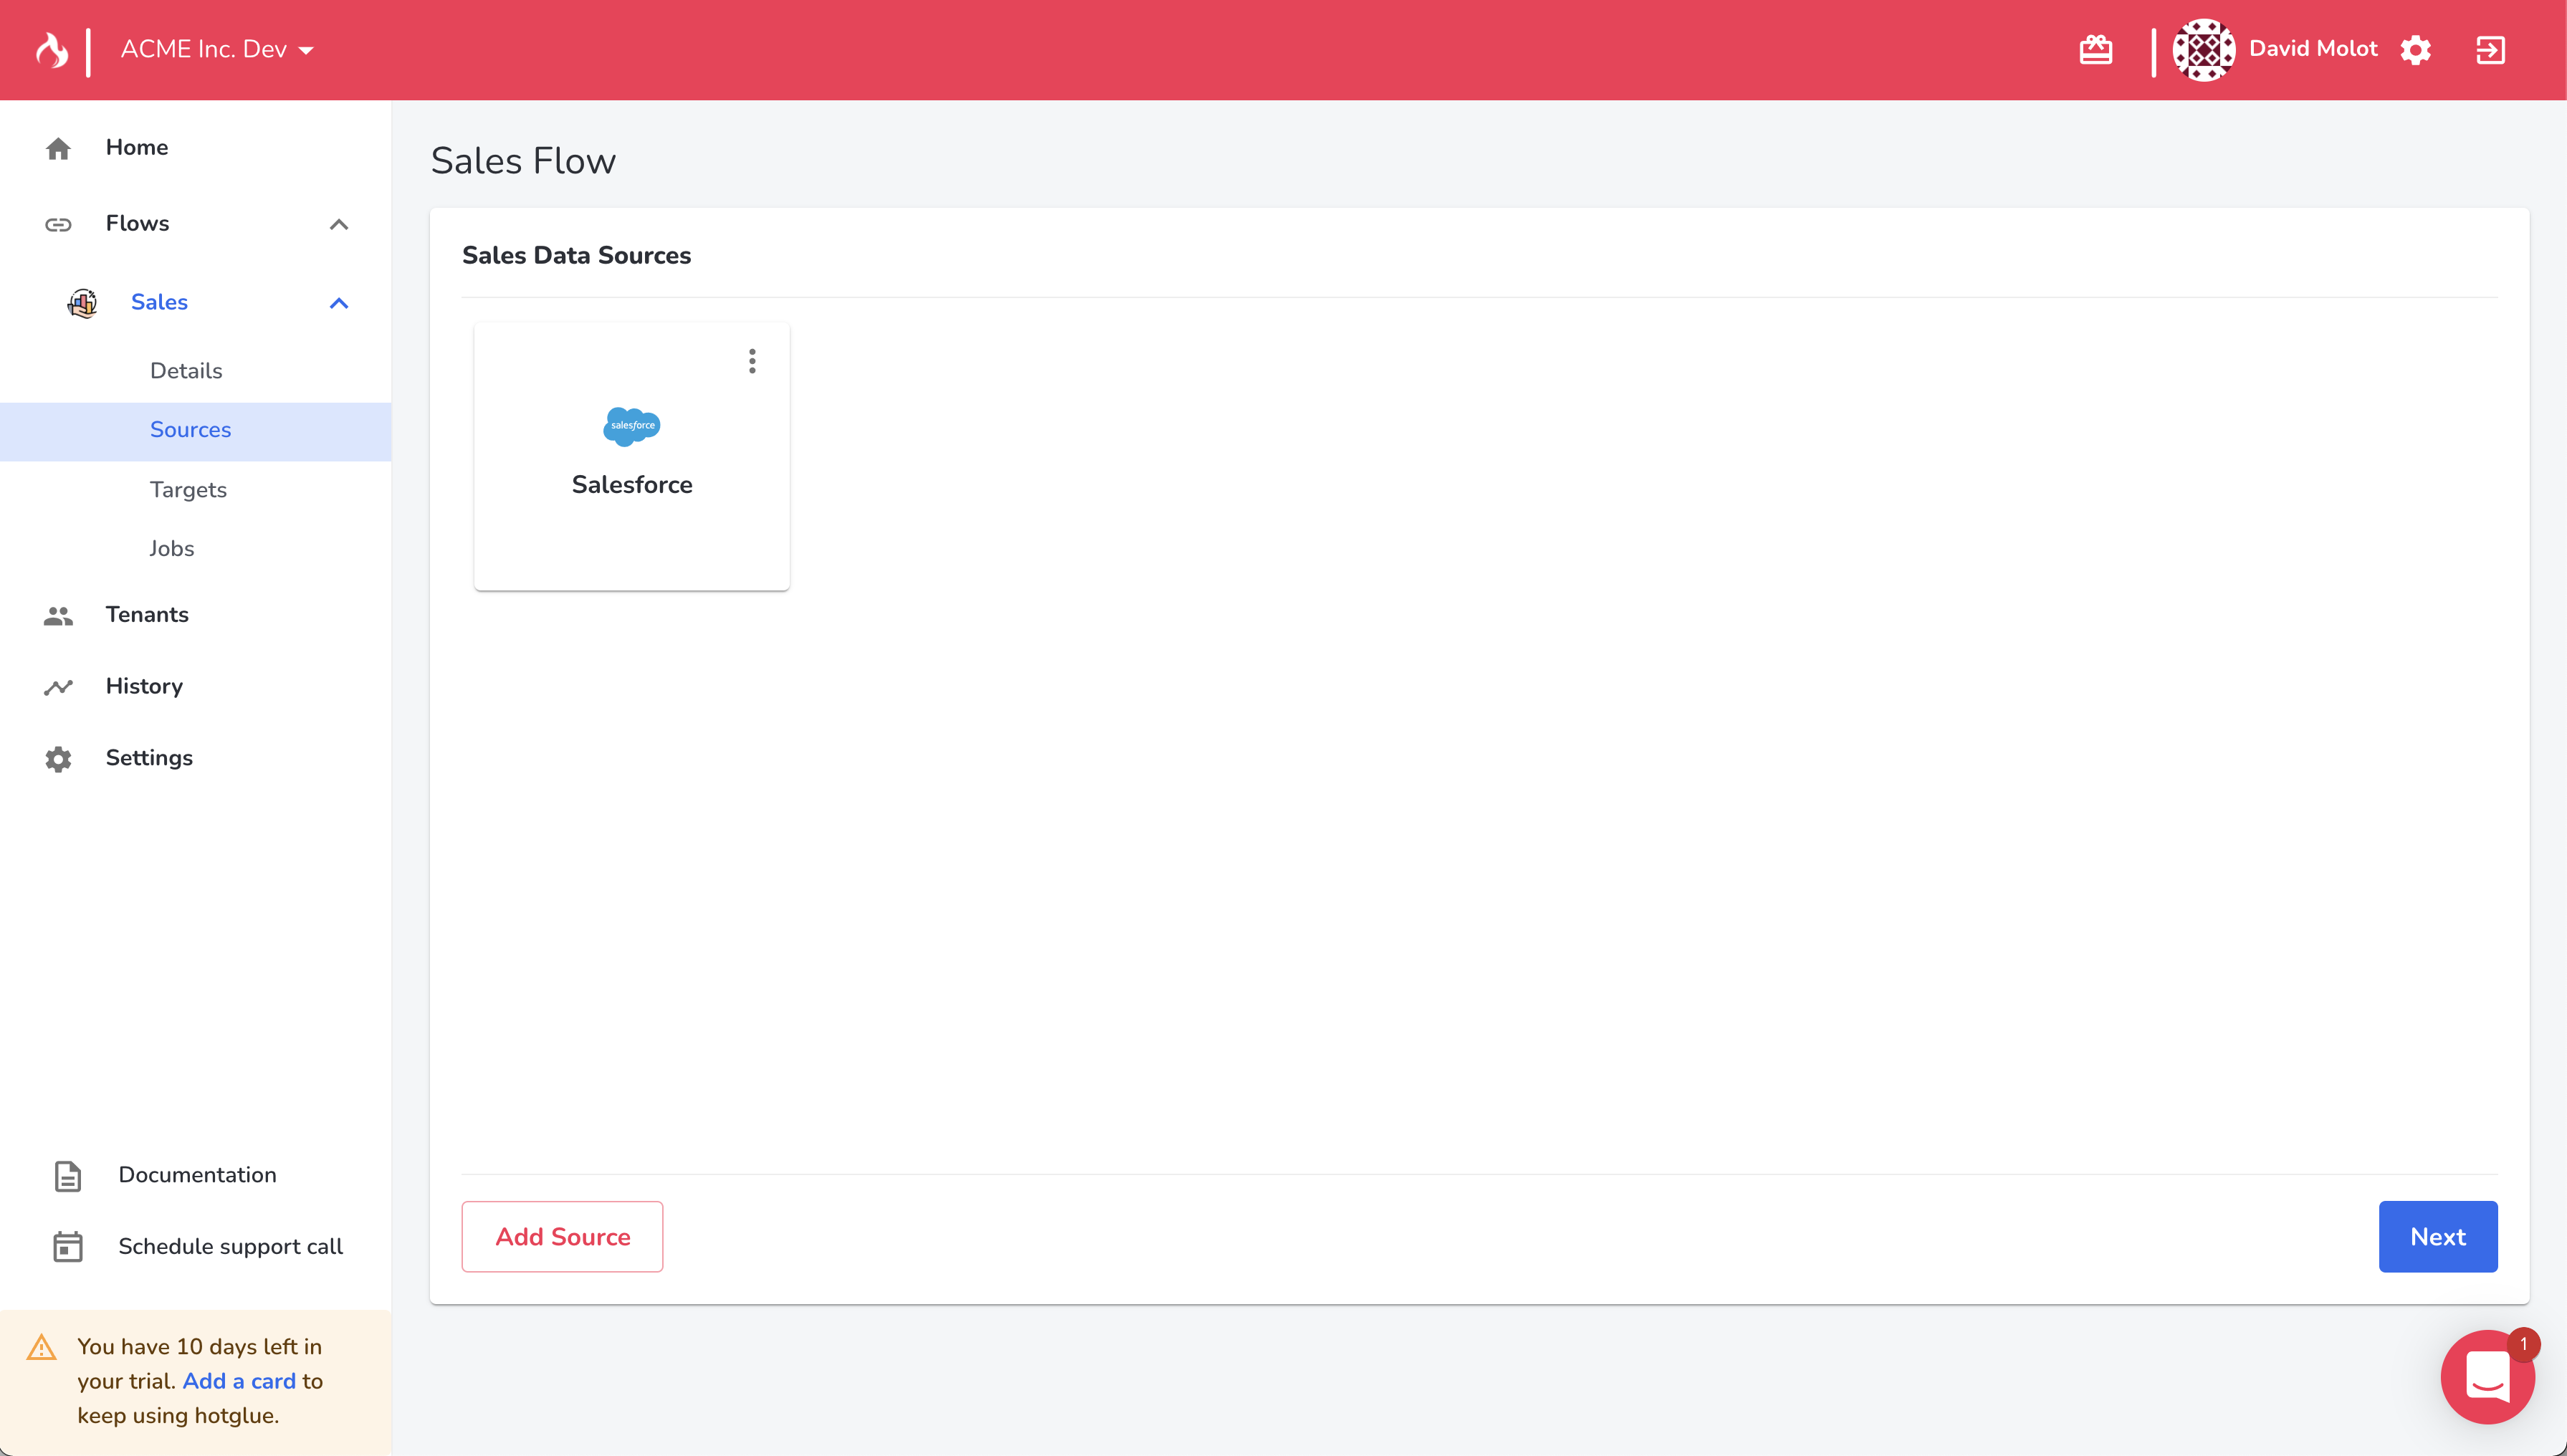Click the Next button
The image size is (2567, 1456).
[x=2438, y=1237]
